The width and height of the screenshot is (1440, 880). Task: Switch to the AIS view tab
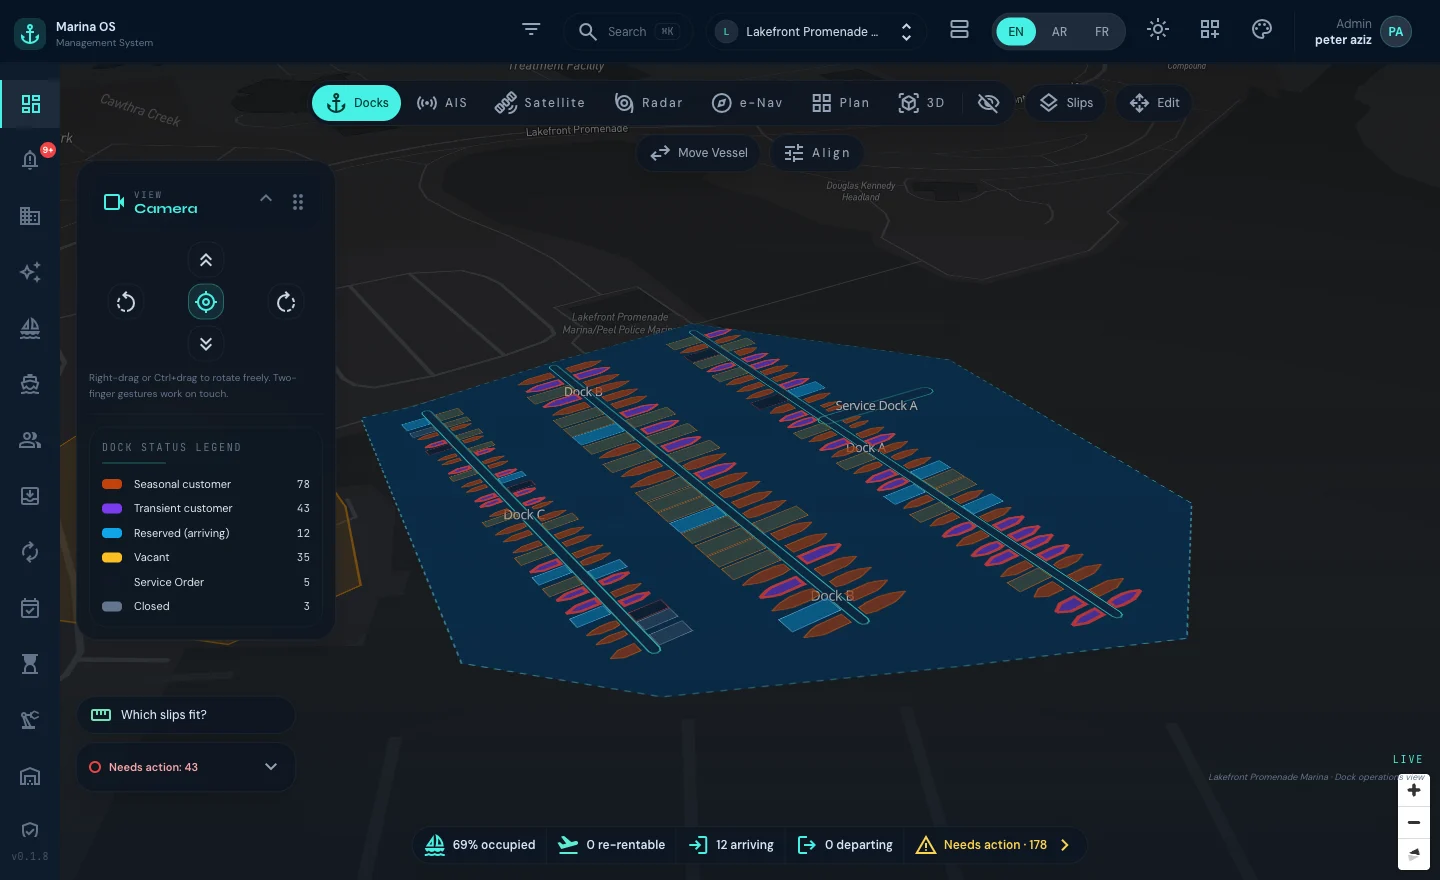[x=442, y=103]
